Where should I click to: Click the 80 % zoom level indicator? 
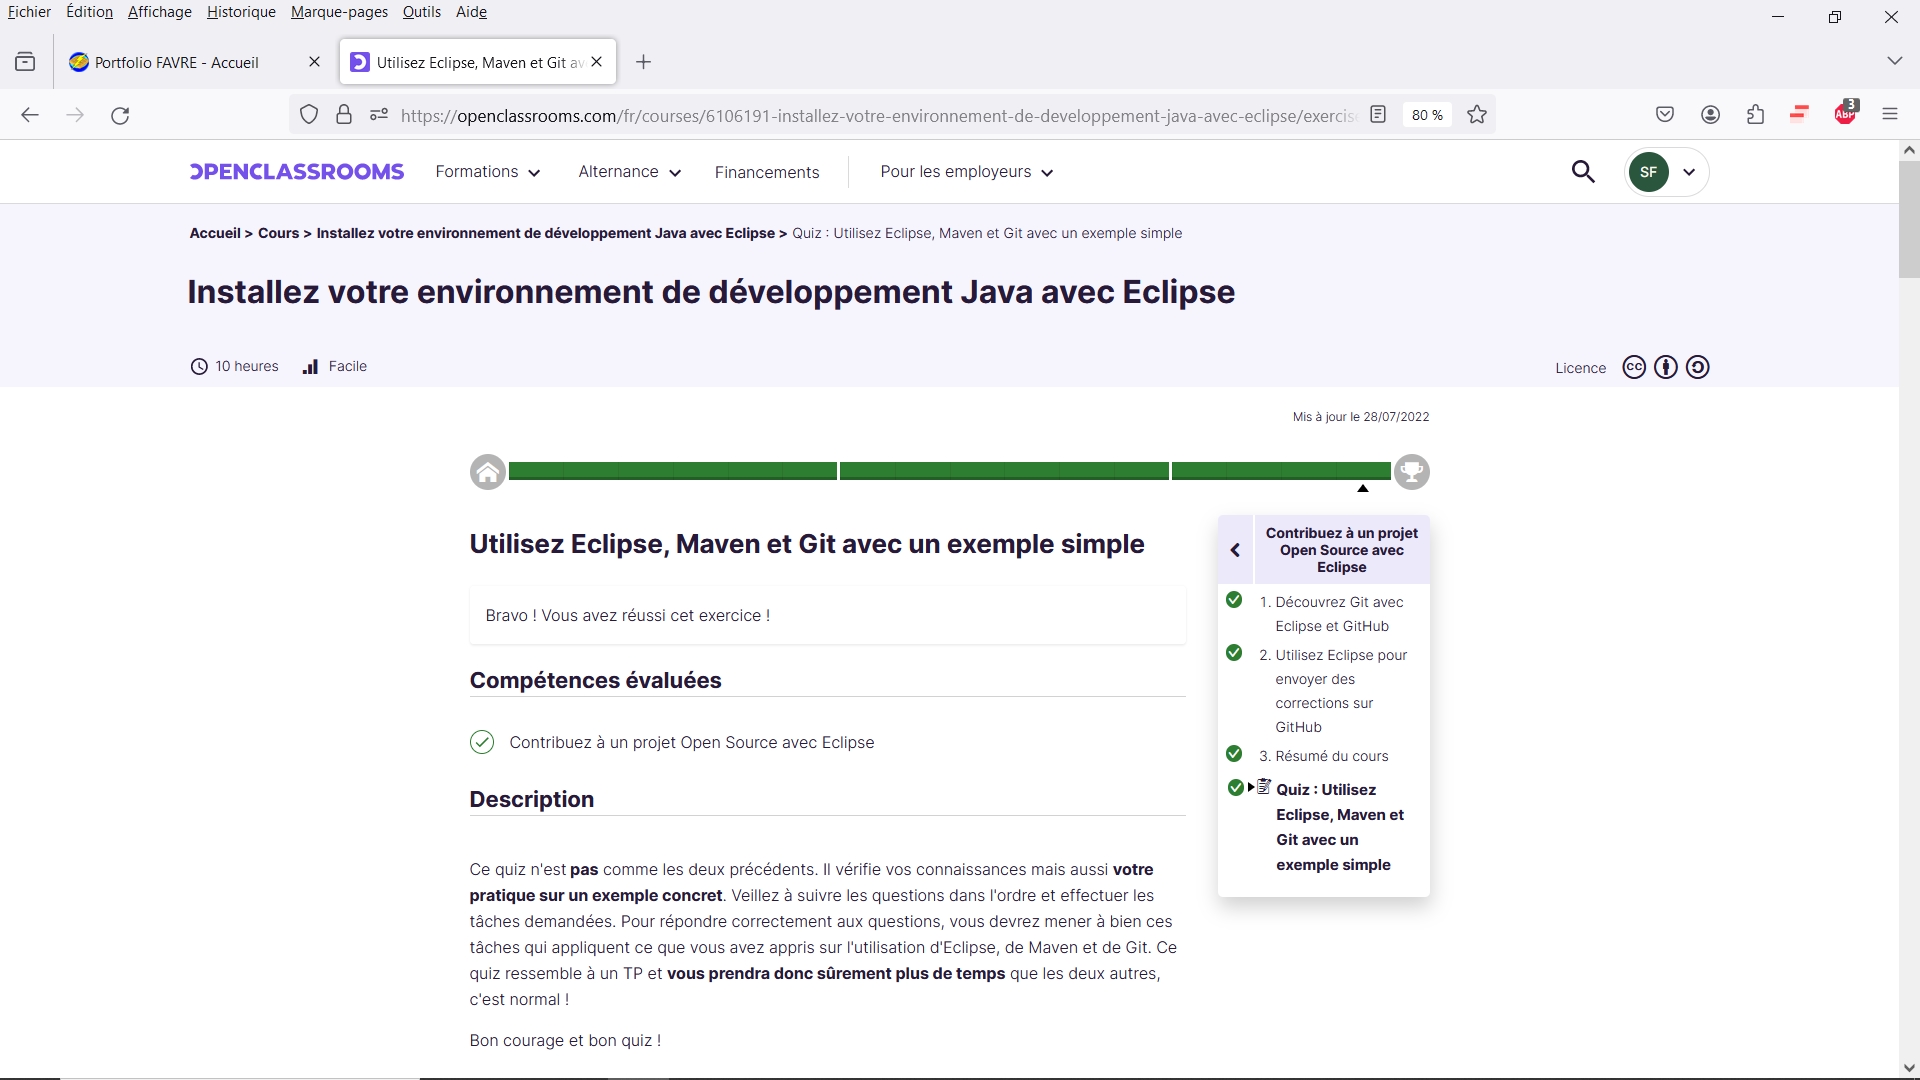1427,115
